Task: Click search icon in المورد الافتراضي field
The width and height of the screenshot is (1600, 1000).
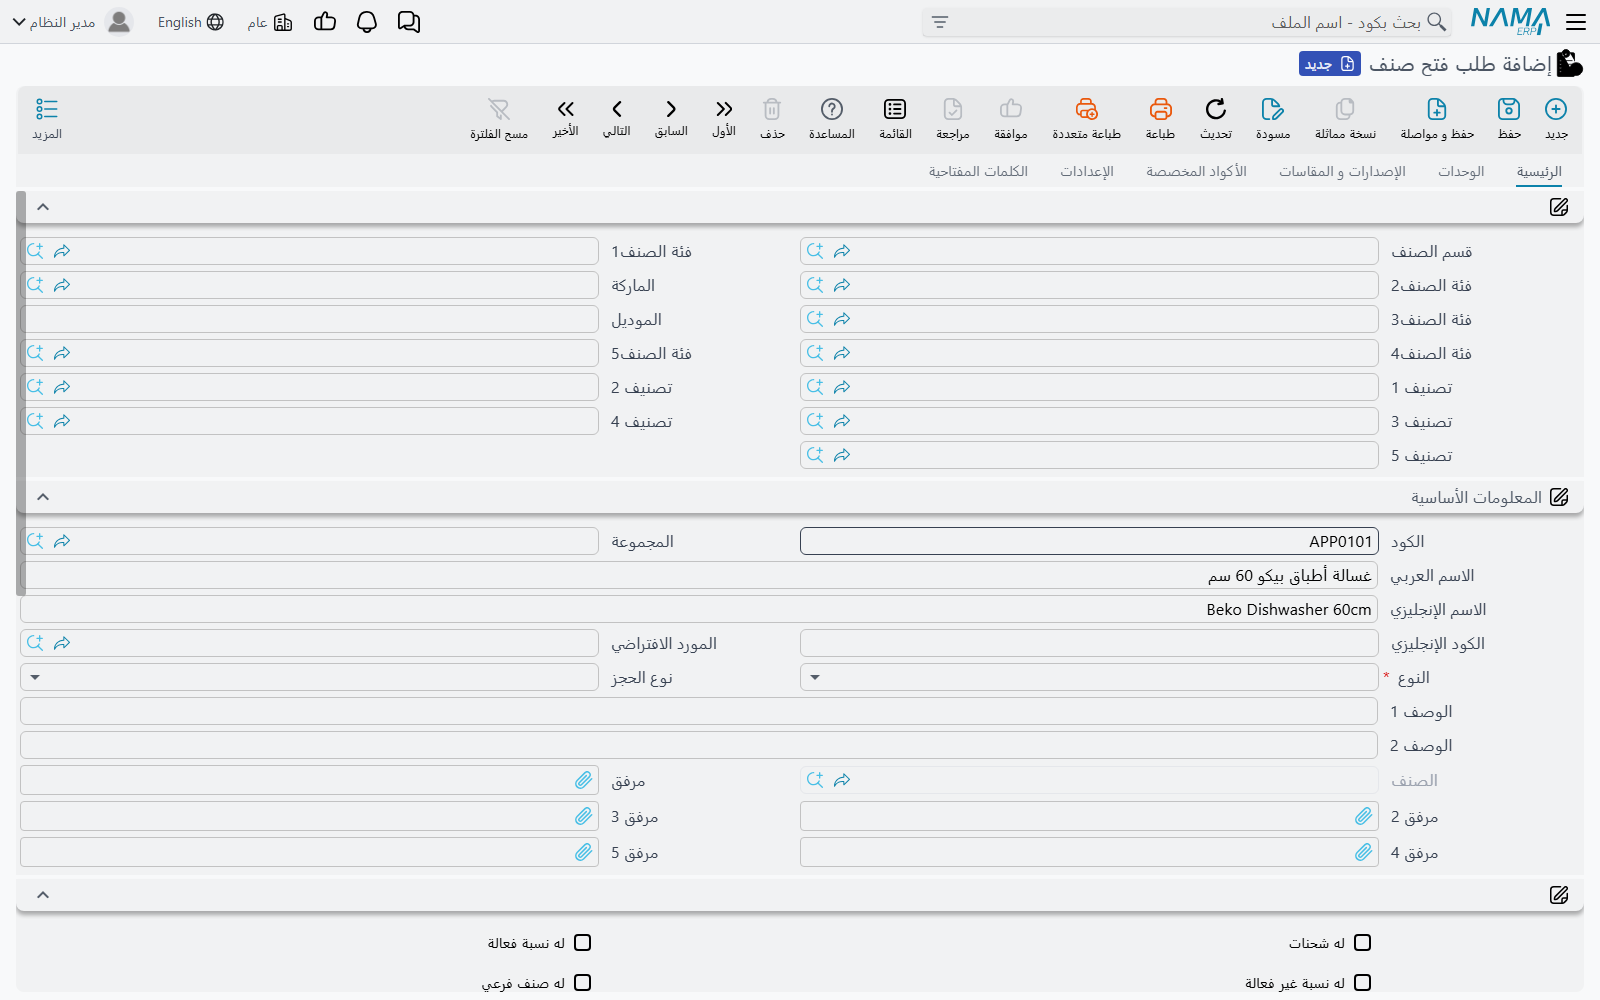Action: click(x=35, y=643)
